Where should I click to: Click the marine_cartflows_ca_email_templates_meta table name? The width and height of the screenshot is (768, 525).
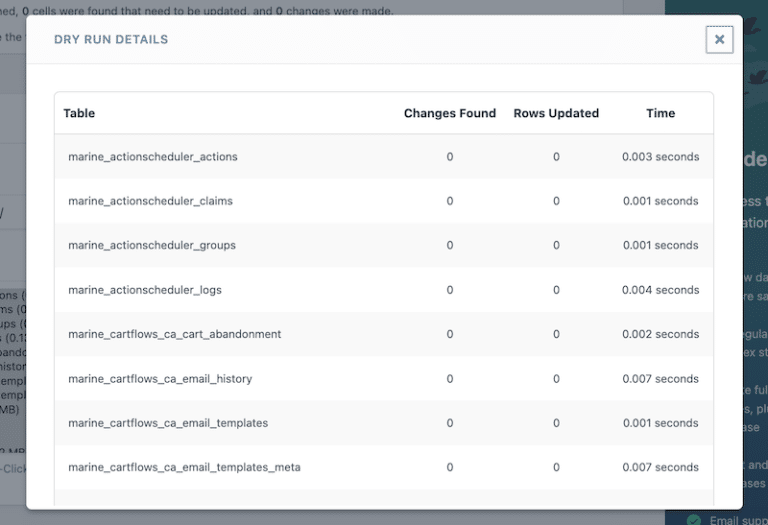pyautogui.click(x=184, y=467)
